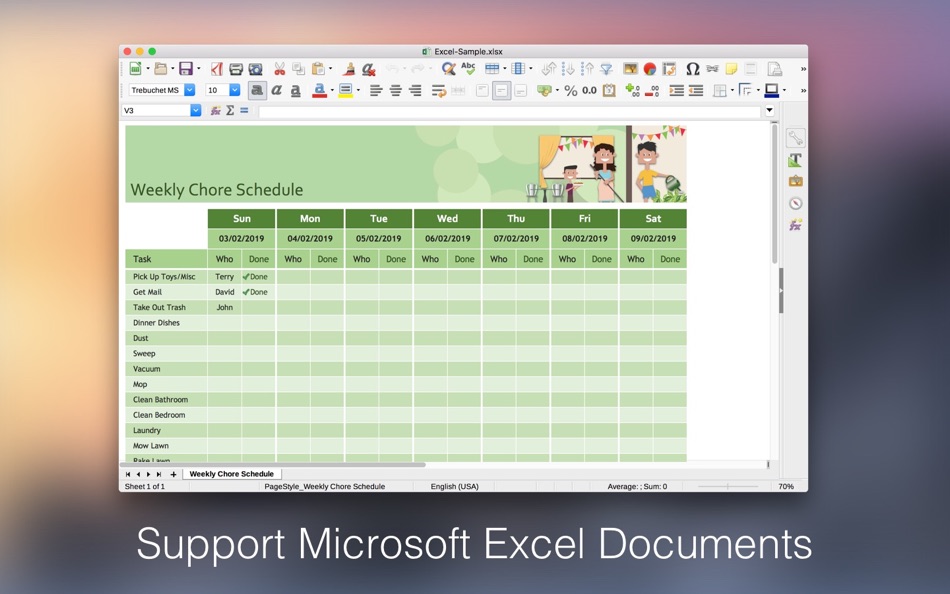Cut selection with the scissors icon
Viewport: 950px width, 594px height.
coord(279,68)
